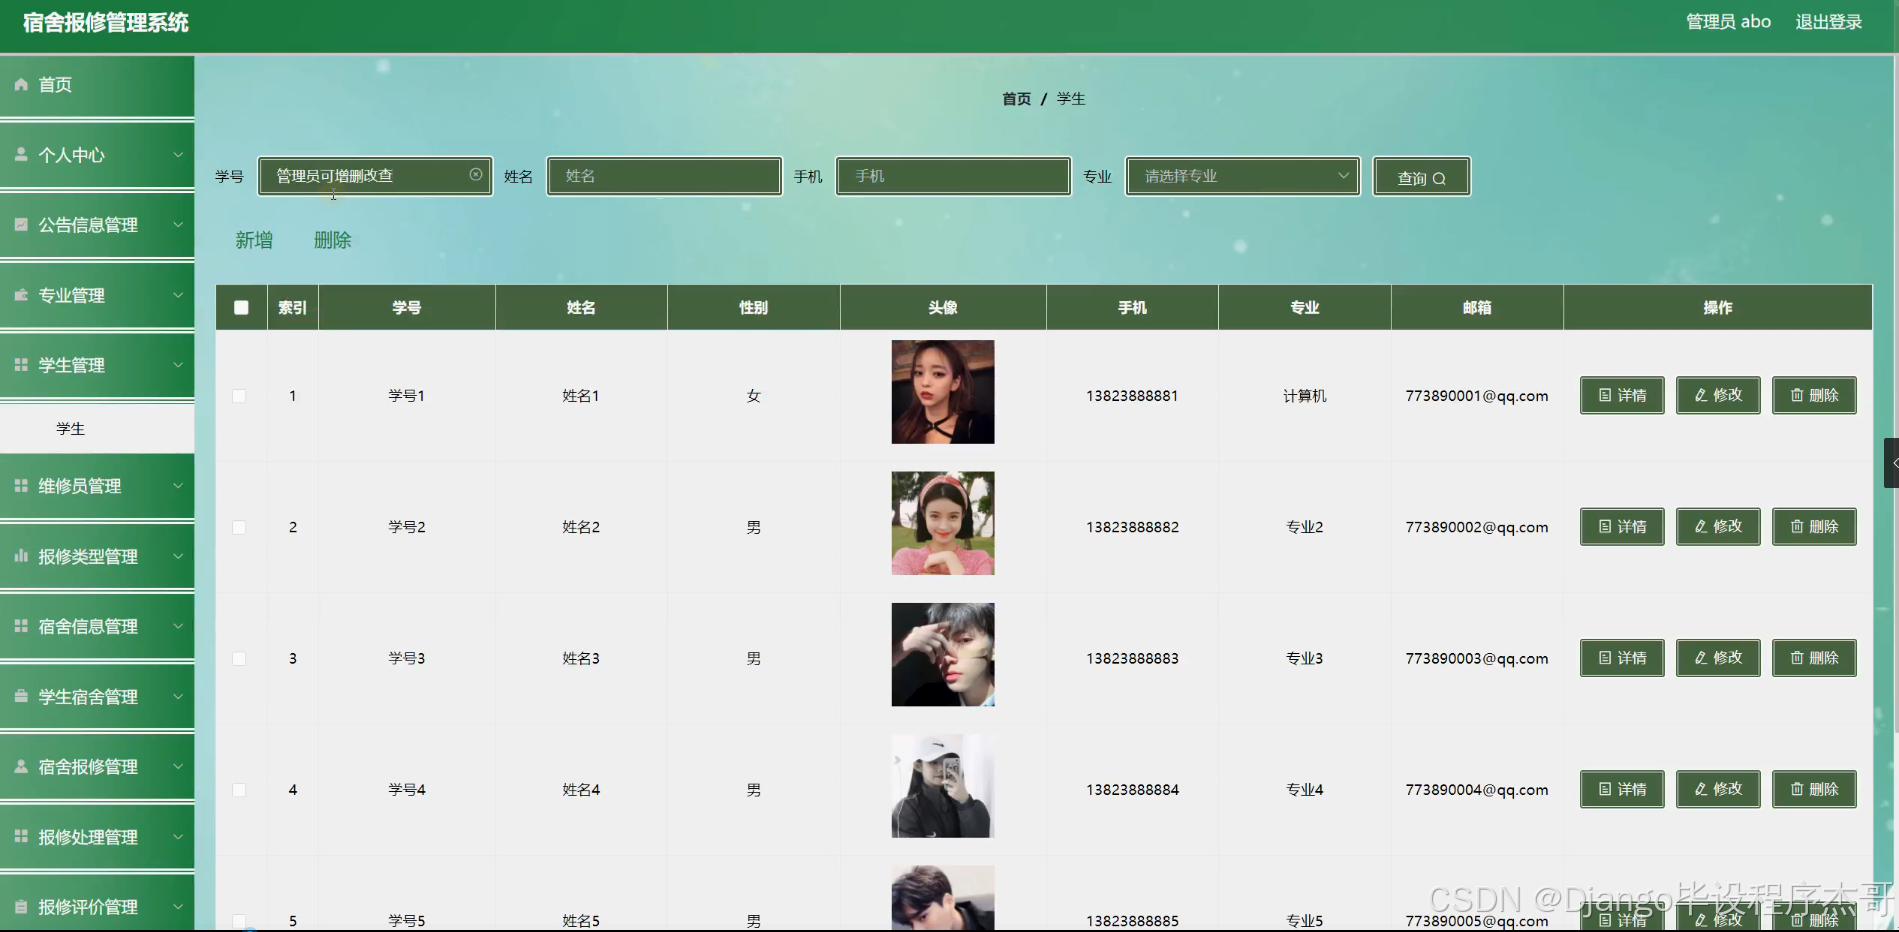This screenshot has width=1899, height=932.
Task: Toggle the select-all checkbox in the table header
Action: click(241, 308)
